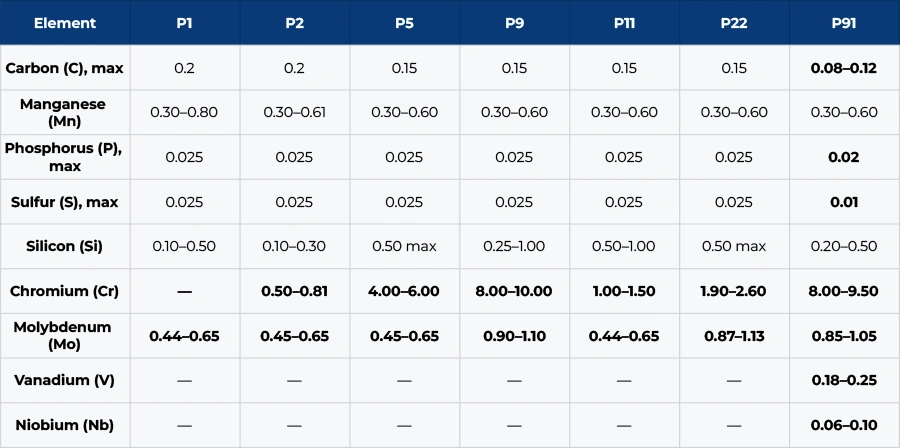The image size is (900, 448).
Task: Select the 0.06–0.10 niobium cell
Action: click(x=844, y=425)
